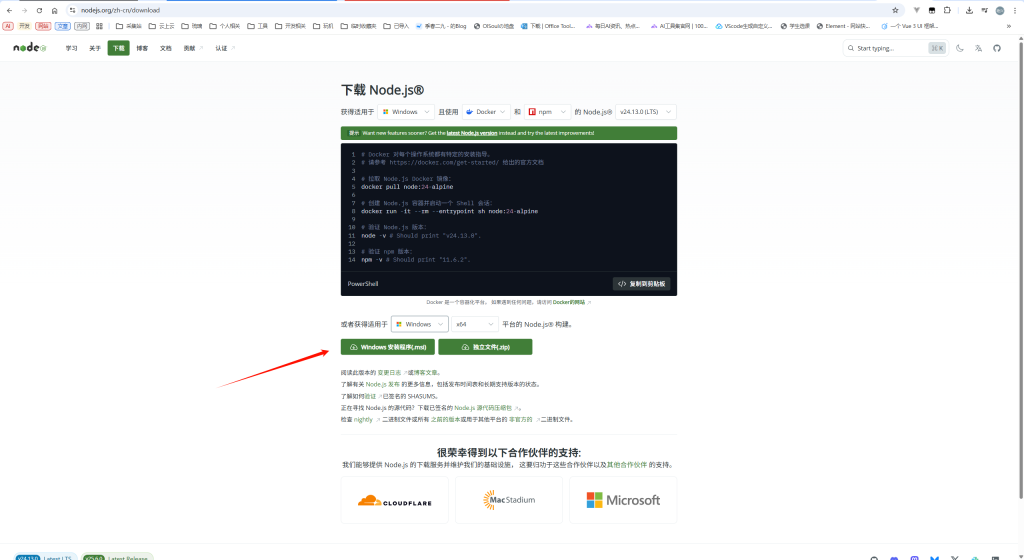The width and height of the screenshot is (1024, 560).
Task: Open the apps grid bookmark icon
Action: click(99, 26)
